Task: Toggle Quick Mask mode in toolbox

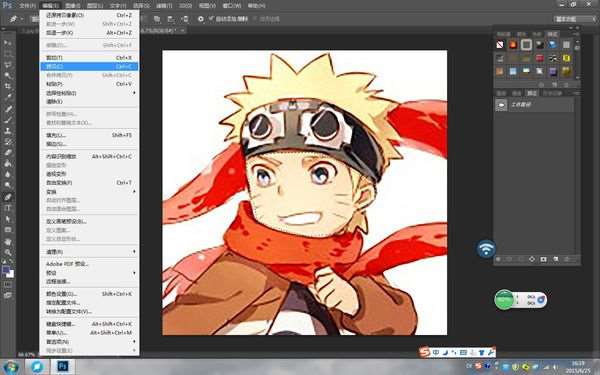Action: (8, 285)
